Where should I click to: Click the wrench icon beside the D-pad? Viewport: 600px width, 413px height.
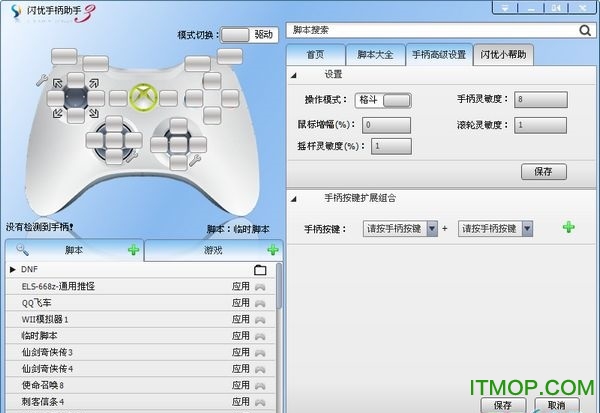pos(42,80)
